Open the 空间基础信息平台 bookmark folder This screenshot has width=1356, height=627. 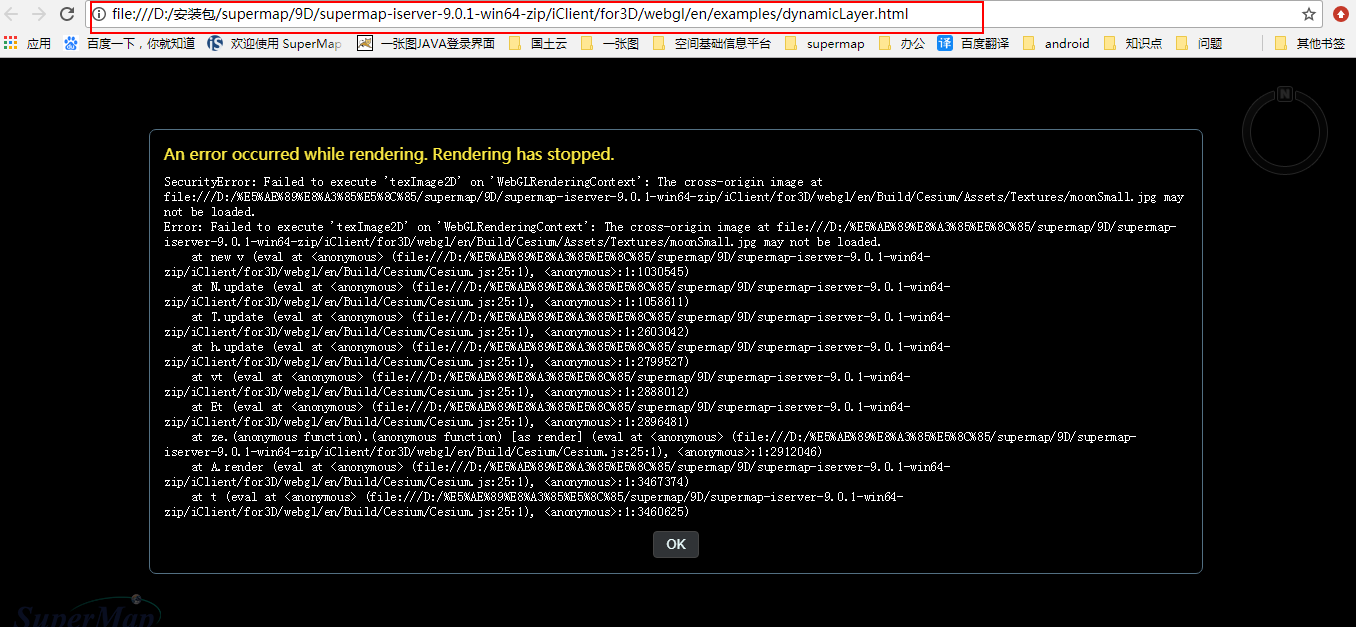coord(712,43)
